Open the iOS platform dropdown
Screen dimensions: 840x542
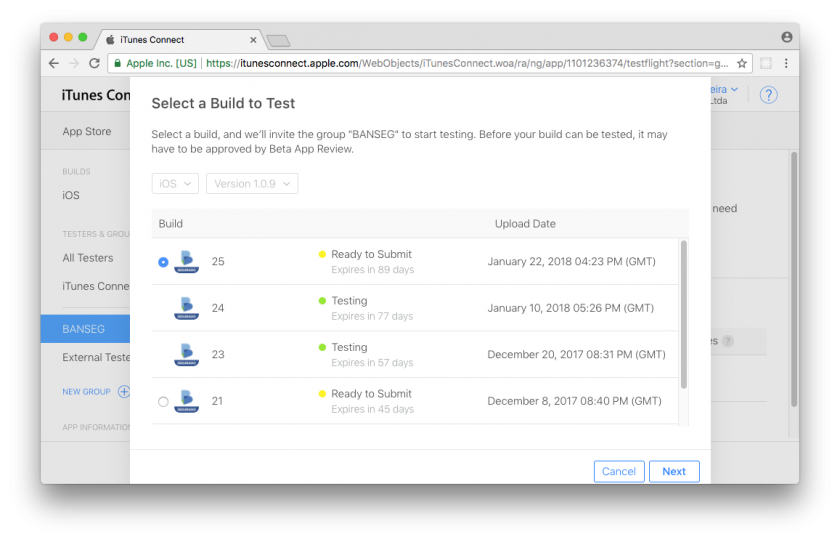175,184
